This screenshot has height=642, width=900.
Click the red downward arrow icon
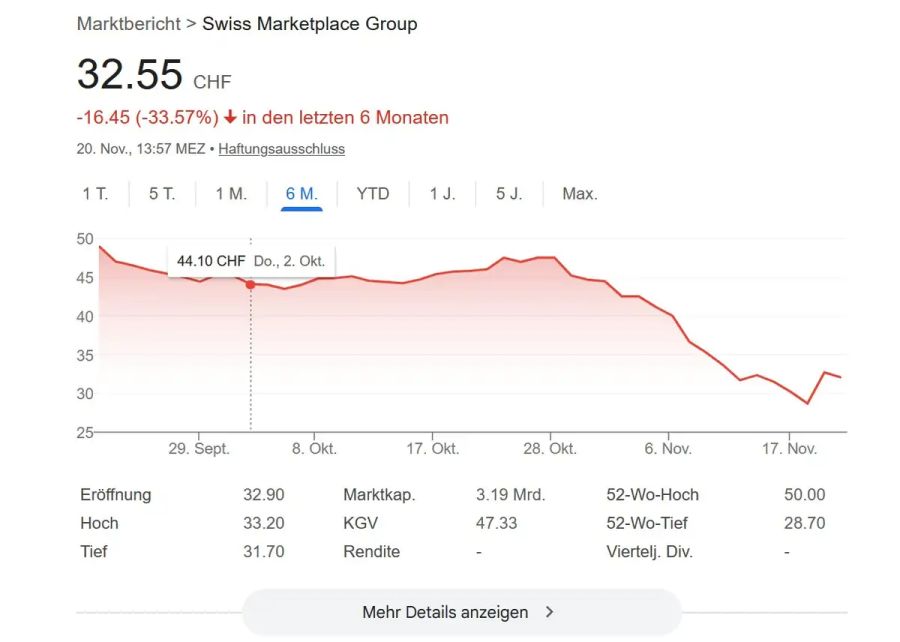[232, 117]
